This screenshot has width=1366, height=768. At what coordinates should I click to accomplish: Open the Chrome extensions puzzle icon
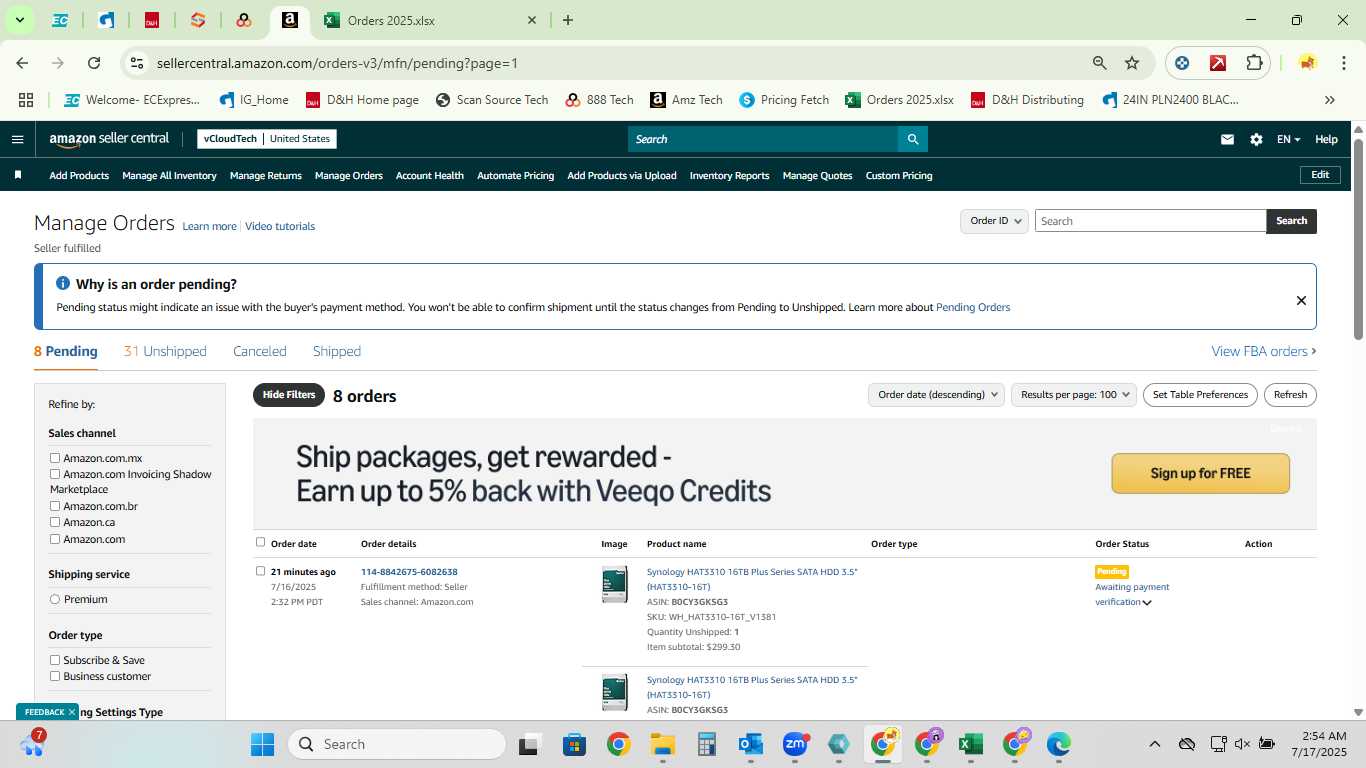tap(1254, 63)
